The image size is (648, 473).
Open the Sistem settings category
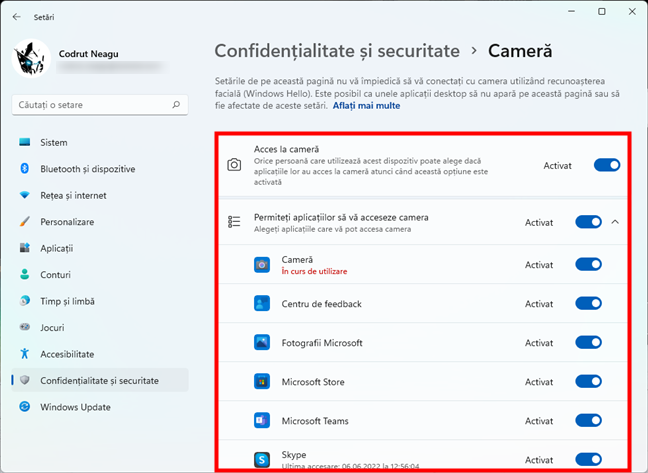(100, 143)
